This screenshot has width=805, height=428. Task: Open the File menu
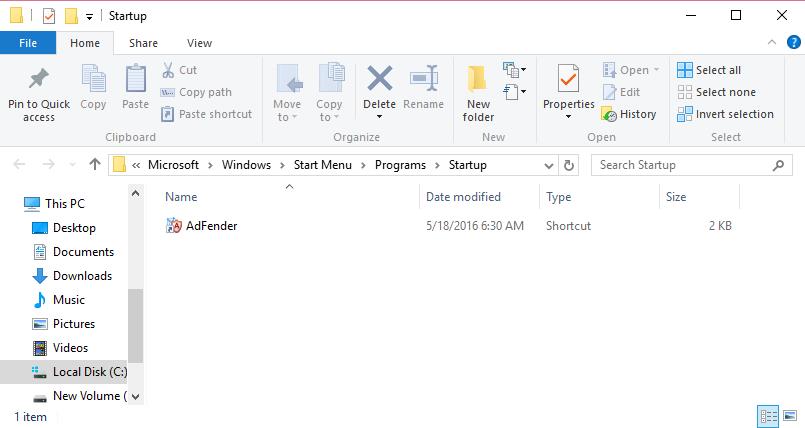click(x=27, y=43)
